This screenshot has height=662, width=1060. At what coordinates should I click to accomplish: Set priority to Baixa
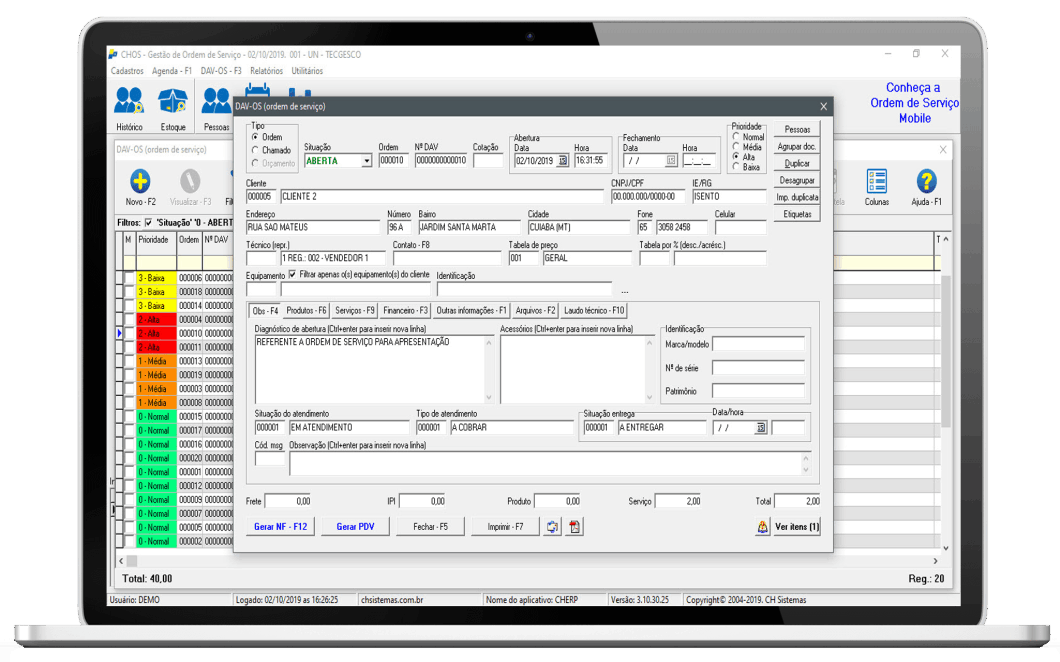tap(736, 167)
